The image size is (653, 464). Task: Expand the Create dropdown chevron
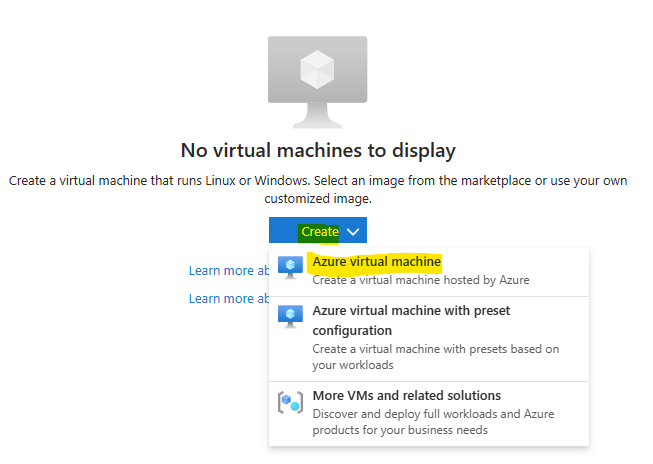(353, 232)
